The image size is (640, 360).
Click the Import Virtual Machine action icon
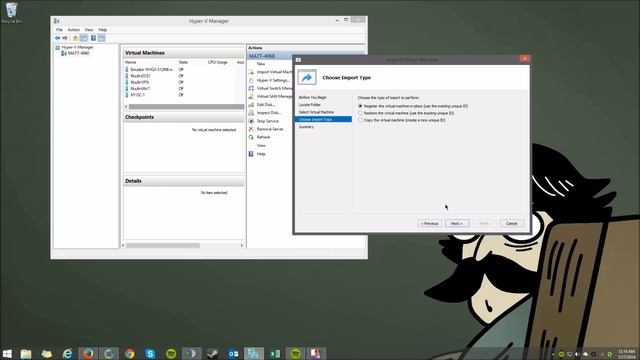click(x=251, y=72)
